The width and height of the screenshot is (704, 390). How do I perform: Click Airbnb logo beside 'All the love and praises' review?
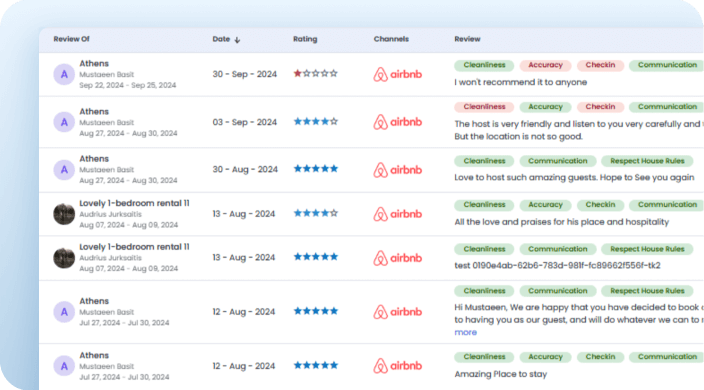(397, 214)
